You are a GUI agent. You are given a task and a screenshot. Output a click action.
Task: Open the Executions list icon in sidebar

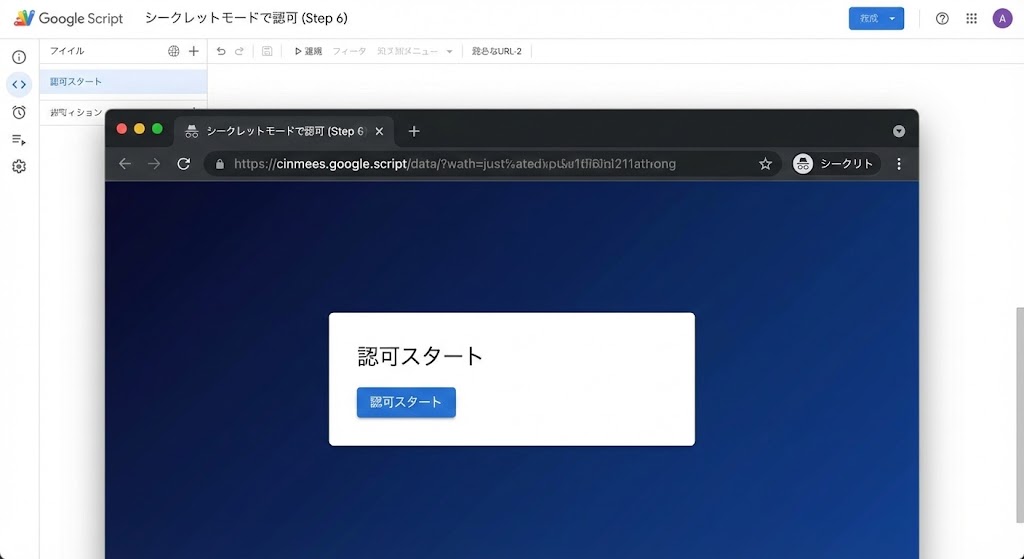click(19, 139)
